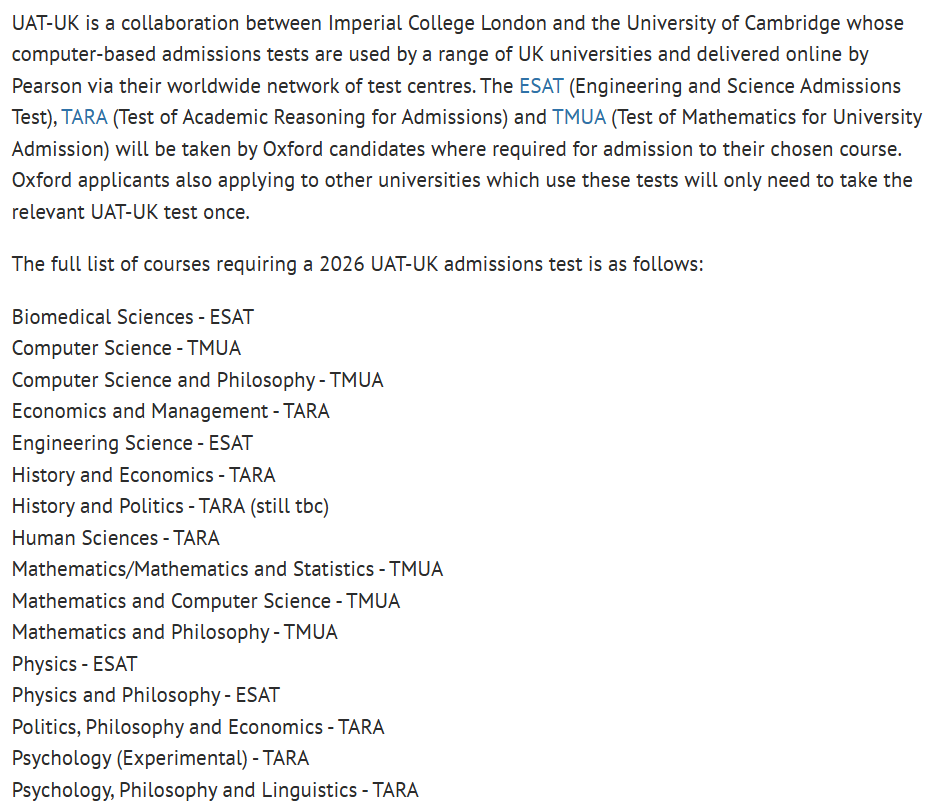This screenshot has width=927, height=810.
Task: Click the Mathematics/Mathematics and Statistics entry
Action: point(227,570)
